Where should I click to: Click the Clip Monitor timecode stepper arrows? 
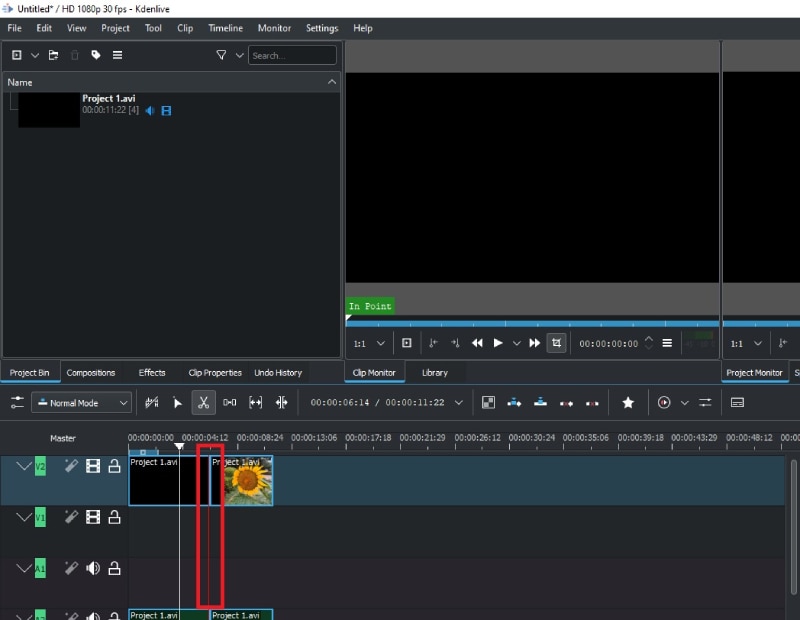coord(648,342)
